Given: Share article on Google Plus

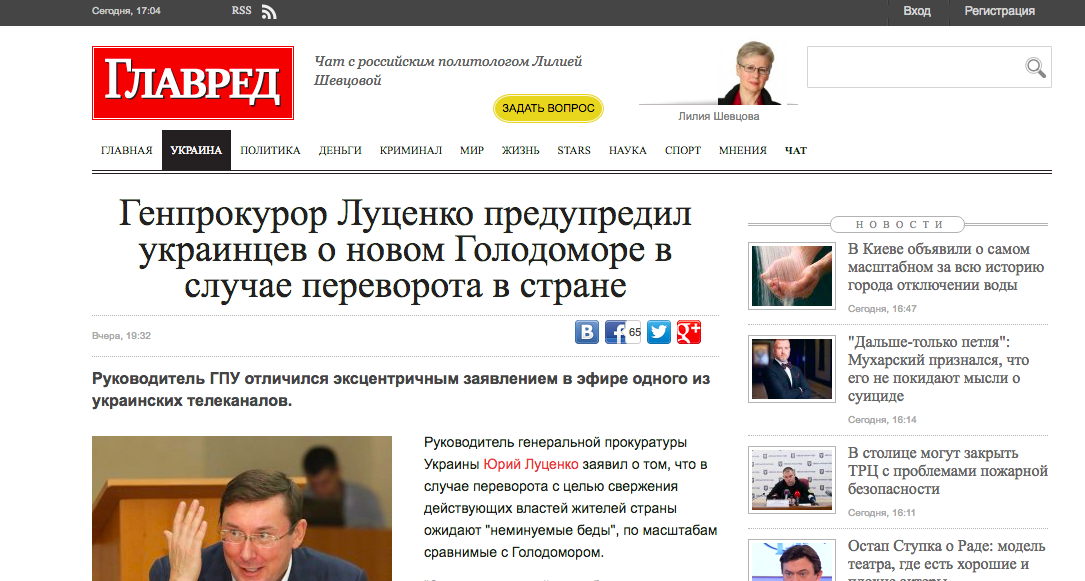Looking at the screenshot, I should coord(689,332).
